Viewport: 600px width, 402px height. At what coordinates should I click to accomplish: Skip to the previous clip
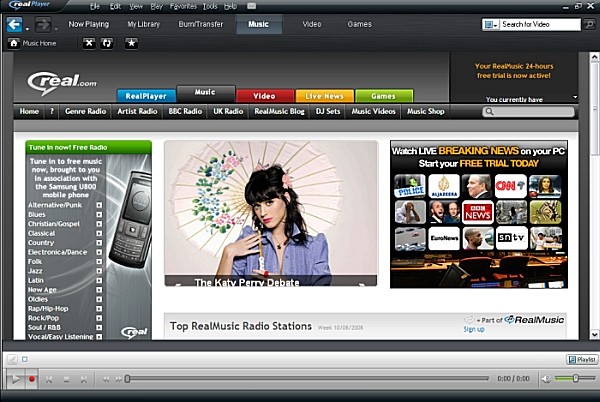(x=49, y=379)
